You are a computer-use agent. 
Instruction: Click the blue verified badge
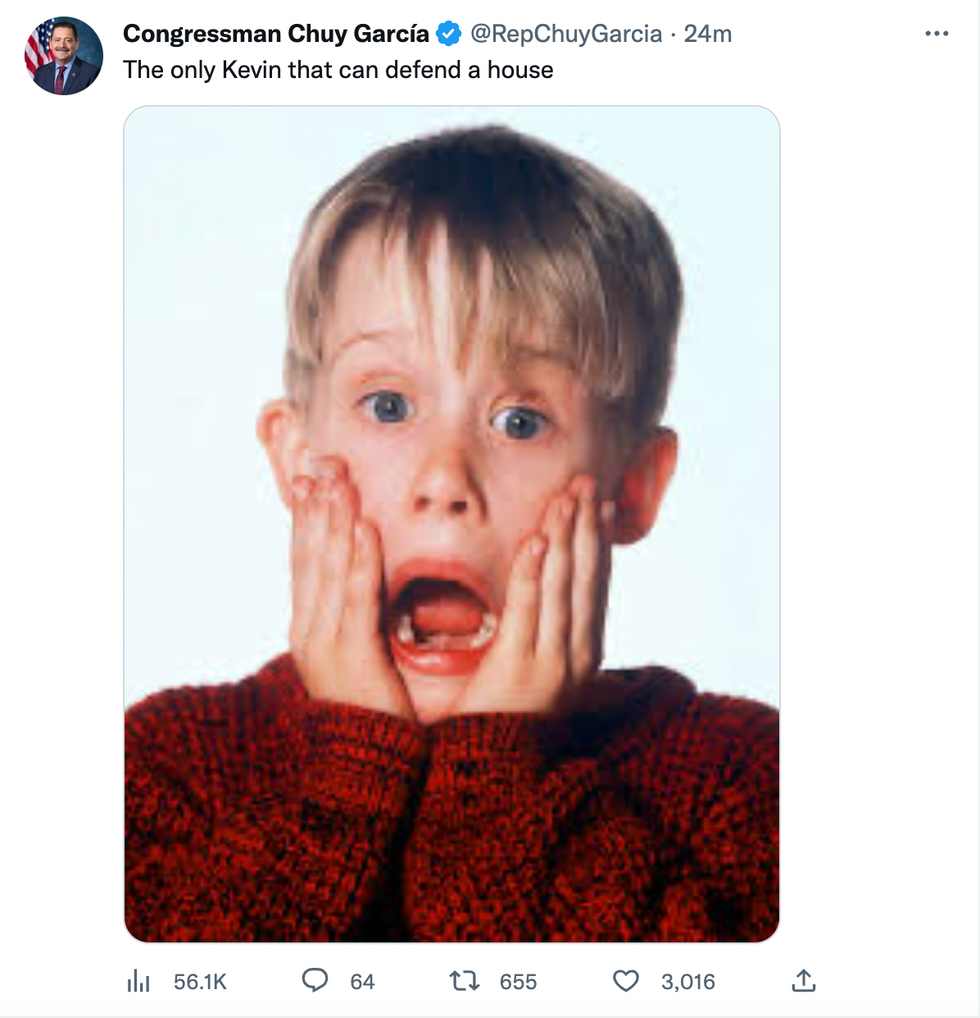[449, 34]
